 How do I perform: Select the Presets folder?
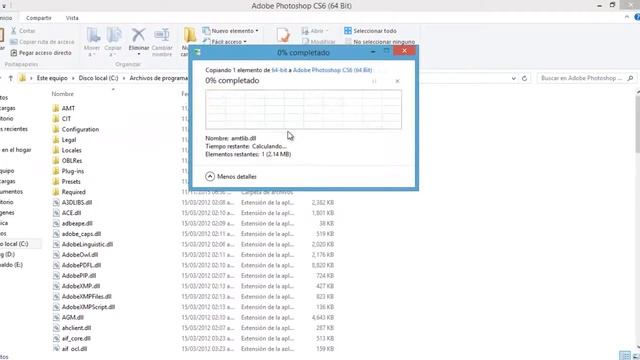point(67,182)
